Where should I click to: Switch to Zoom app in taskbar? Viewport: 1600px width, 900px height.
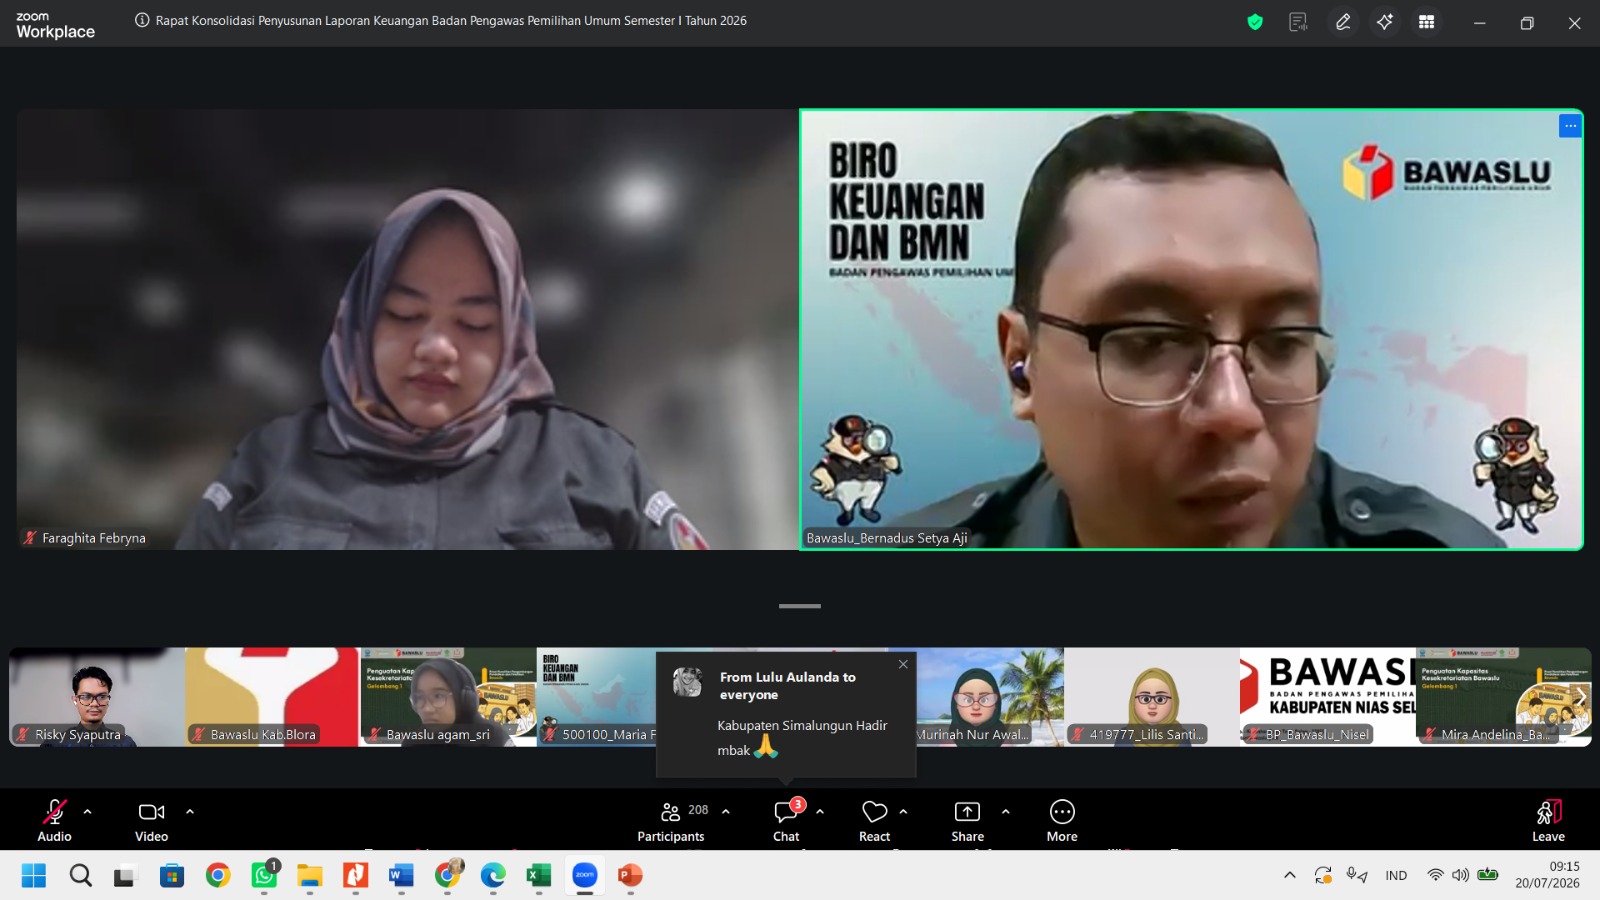coord(585,876)
